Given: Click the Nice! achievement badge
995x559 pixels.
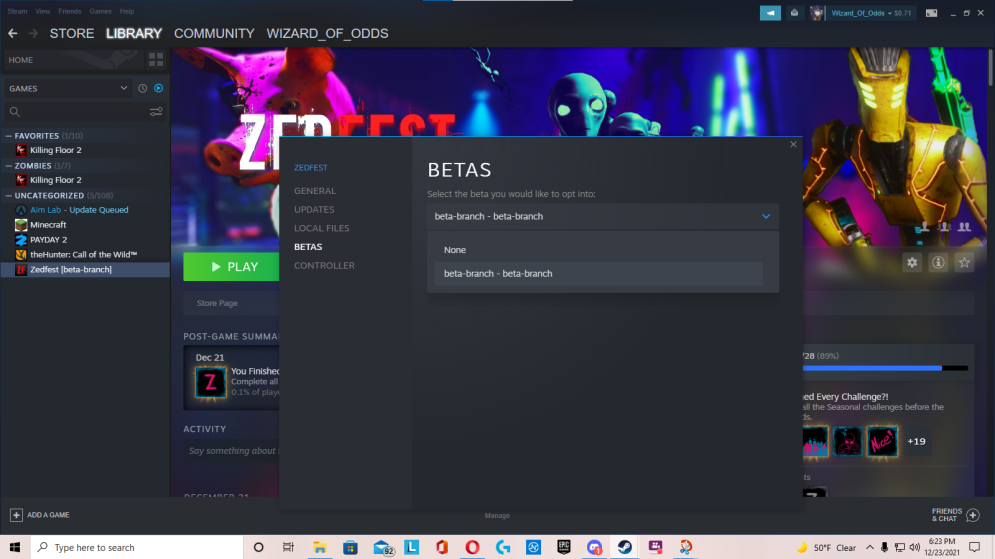Looking at the screenshot, I should point(882,442).
